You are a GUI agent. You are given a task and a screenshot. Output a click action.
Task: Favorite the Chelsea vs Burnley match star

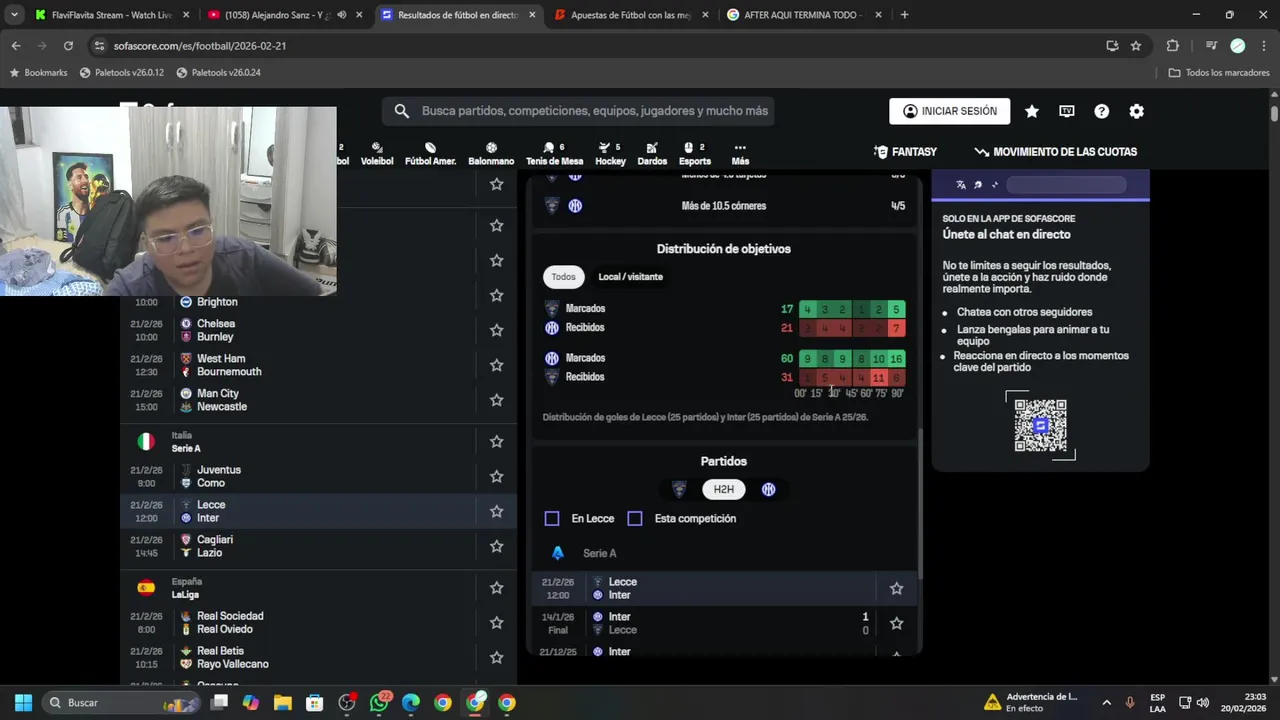(x=496, y=330)
